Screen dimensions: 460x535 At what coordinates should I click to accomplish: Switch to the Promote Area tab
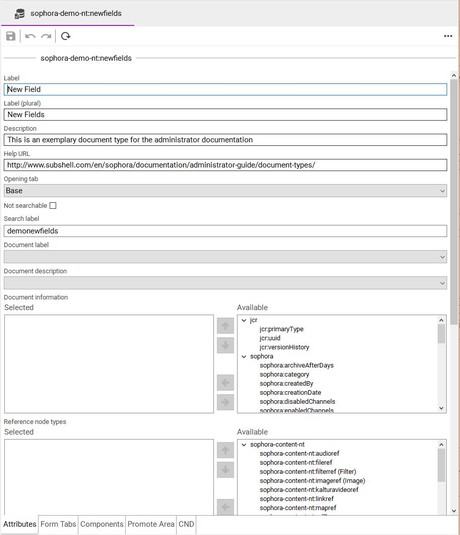click(151, 524)
